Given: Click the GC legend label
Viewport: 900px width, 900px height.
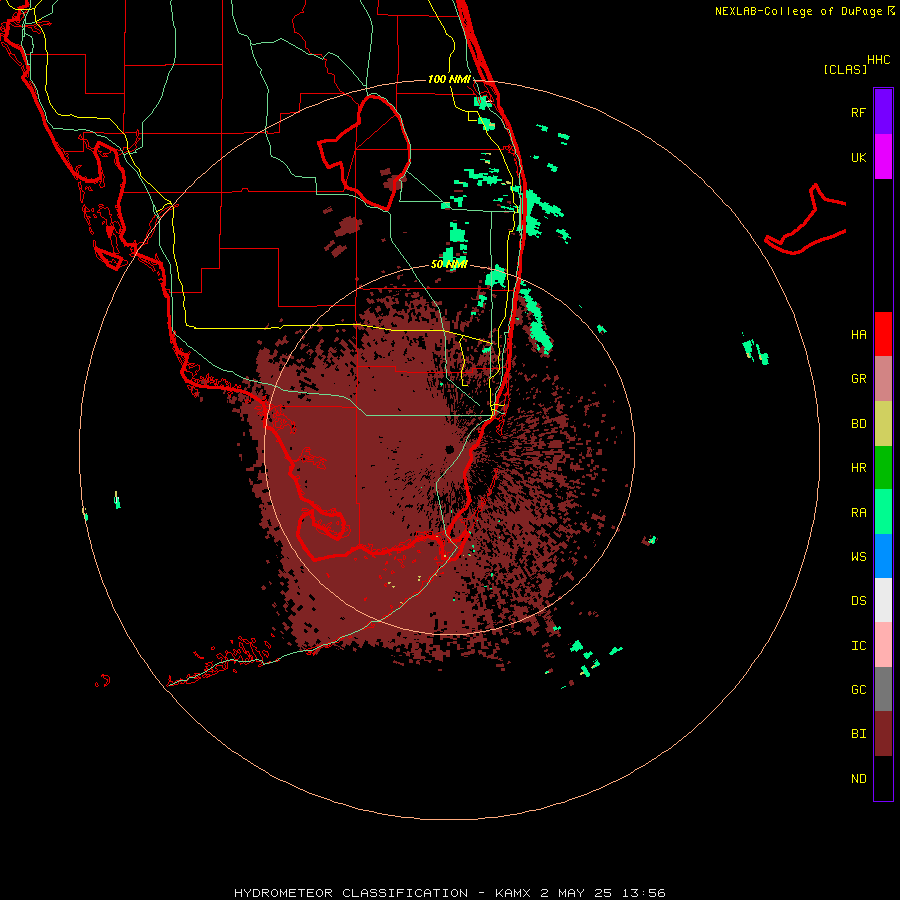Looking at the screenshot, I should pos(858,690).
